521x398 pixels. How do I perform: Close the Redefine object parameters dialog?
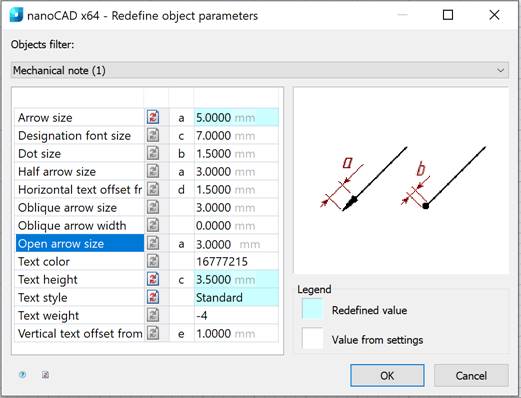tap(494, 15)
